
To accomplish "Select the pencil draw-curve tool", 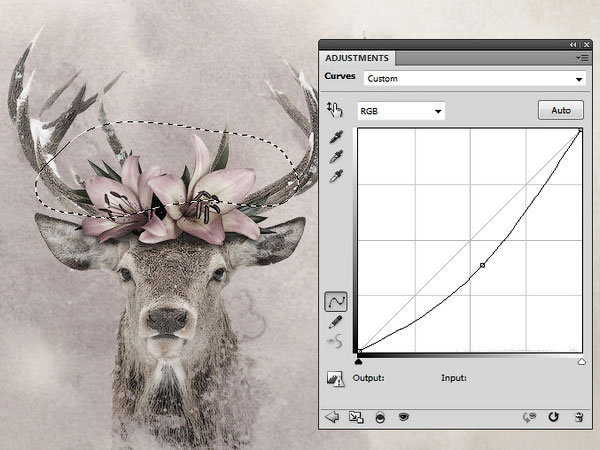I will (336, 322).
